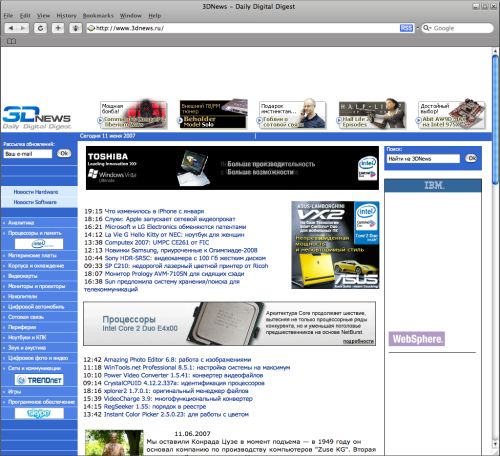
Task: Open the iPhone news headline at 19:15
Action: tap(144, 211)
